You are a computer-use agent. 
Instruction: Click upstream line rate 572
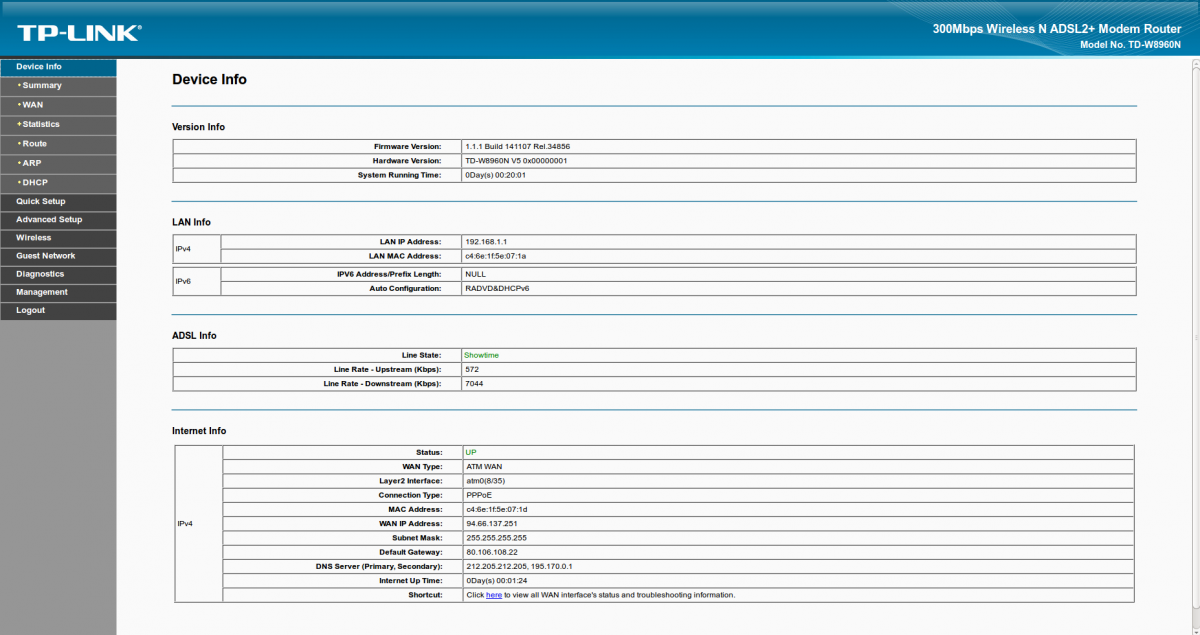(x=472, y=369)
